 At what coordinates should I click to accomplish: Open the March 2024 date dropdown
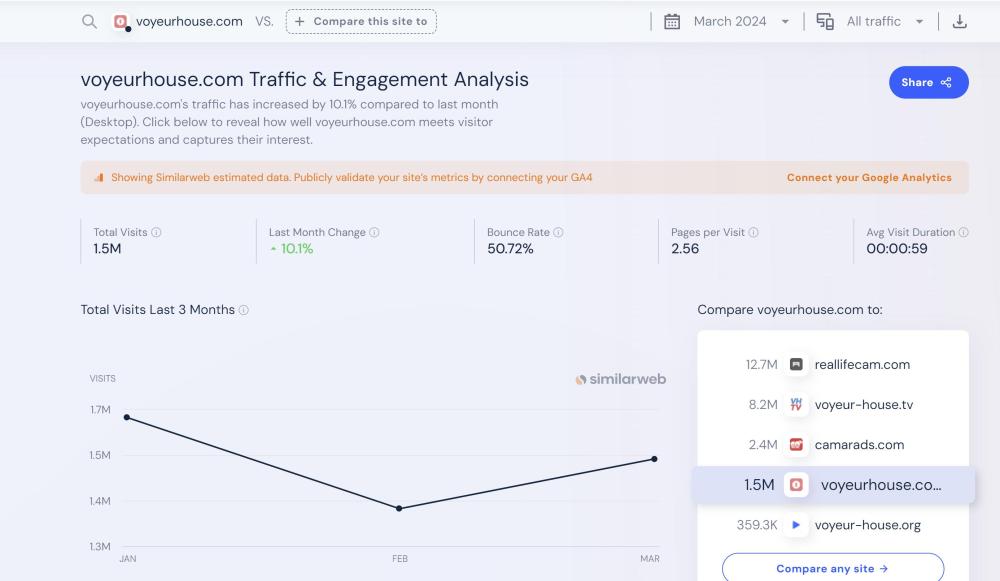coord(740,21)
